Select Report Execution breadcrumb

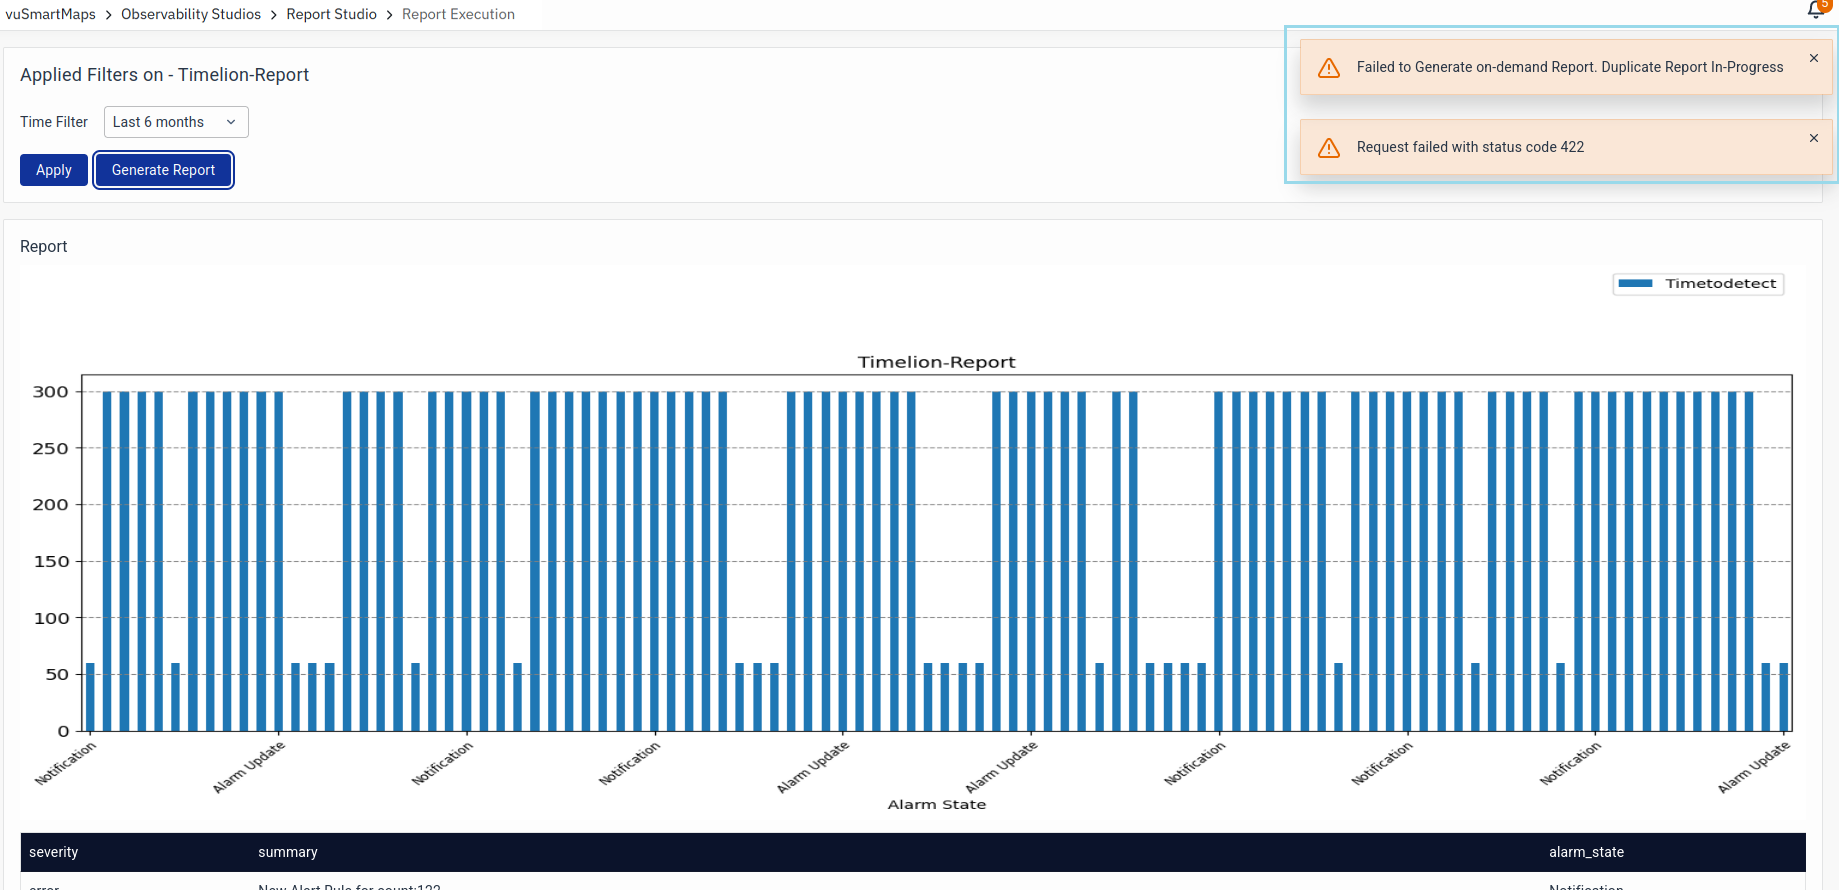tap(458, 14)
